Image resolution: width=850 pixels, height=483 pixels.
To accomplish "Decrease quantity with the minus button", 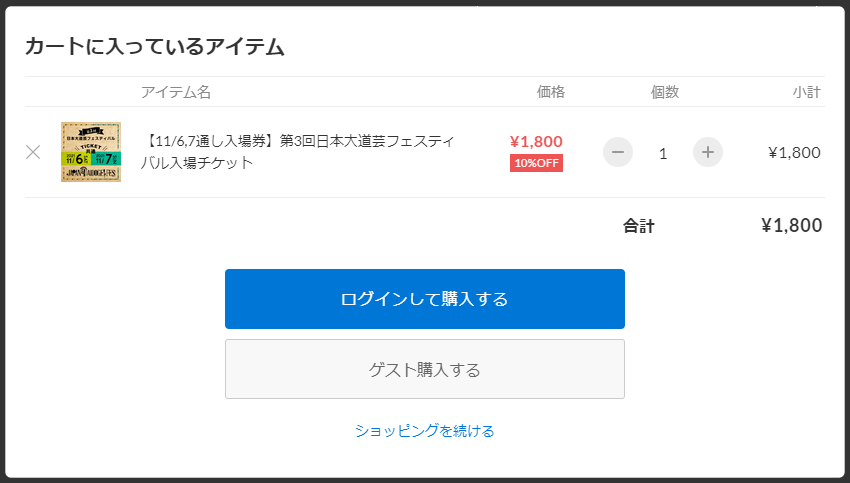I will coord(617,152).
